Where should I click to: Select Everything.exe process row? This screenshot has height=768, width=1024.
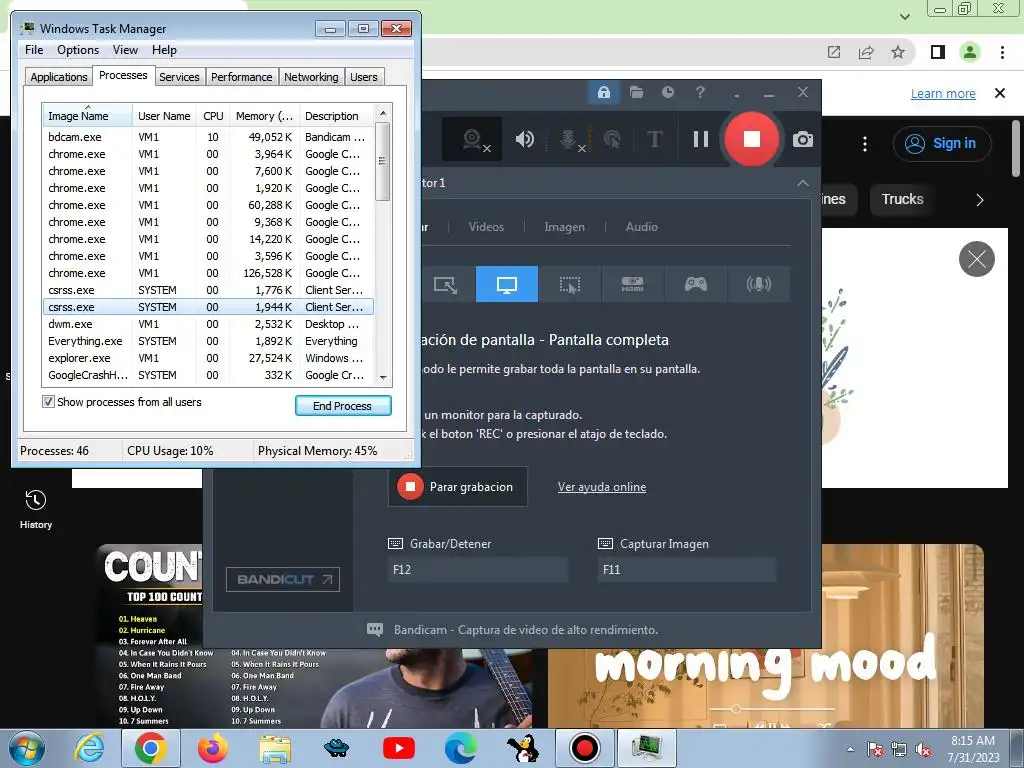pos(208,341)
